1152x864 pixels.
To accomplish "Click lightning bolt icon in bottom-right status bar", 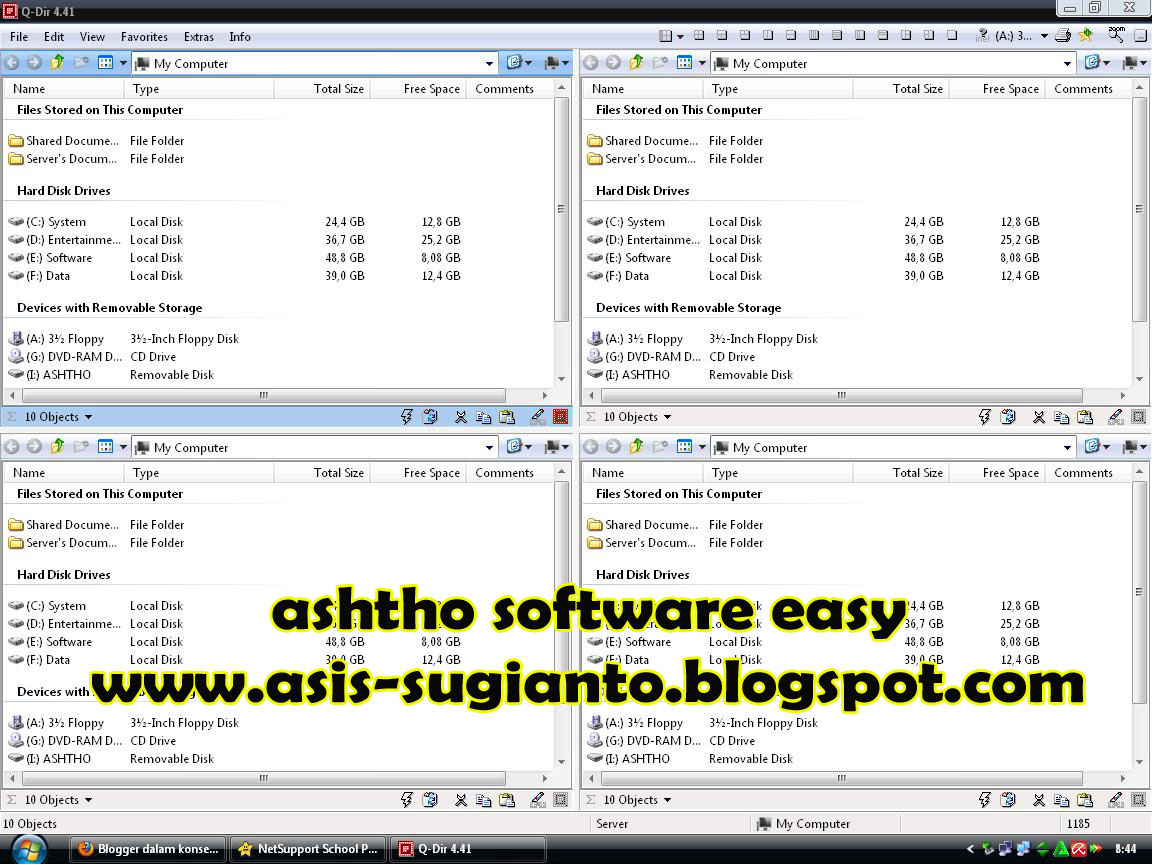I will coord(984,799).
